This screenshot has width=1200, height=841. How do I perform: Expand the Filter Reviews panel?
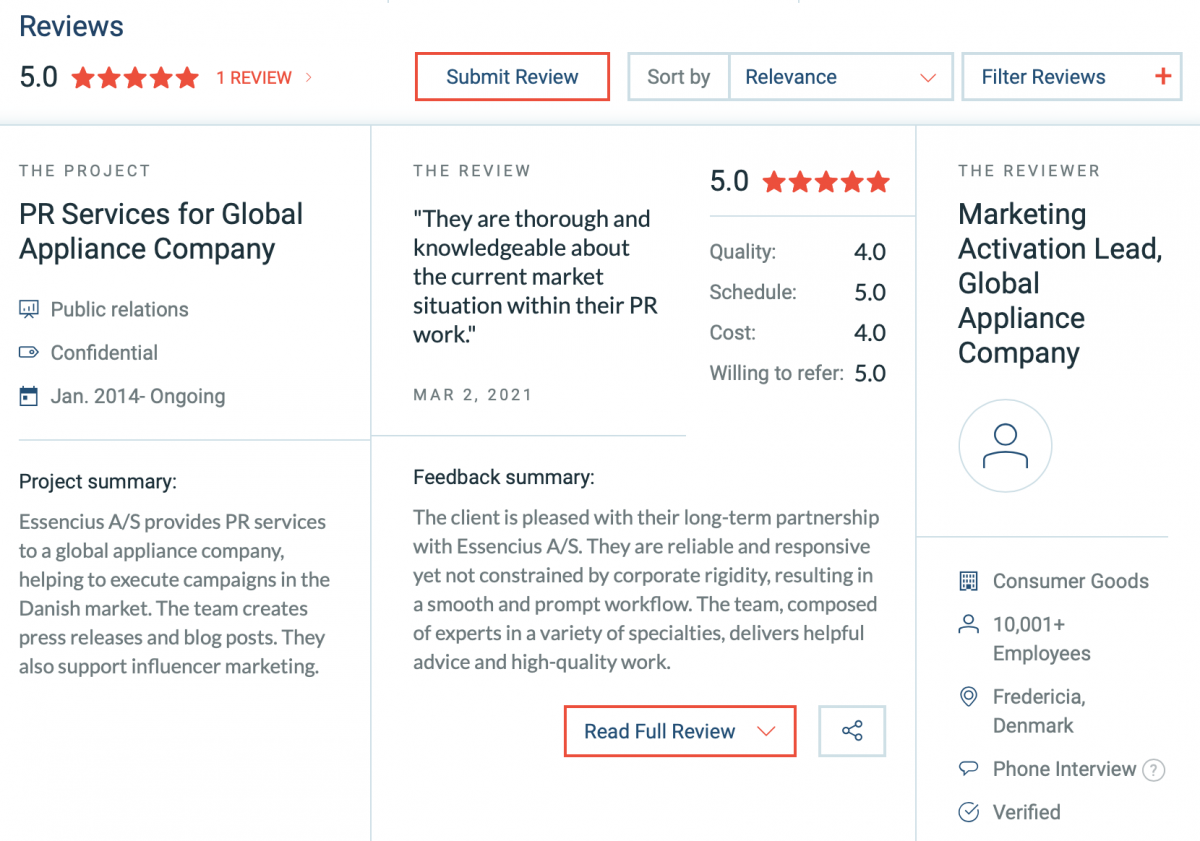coord(1072,77)
